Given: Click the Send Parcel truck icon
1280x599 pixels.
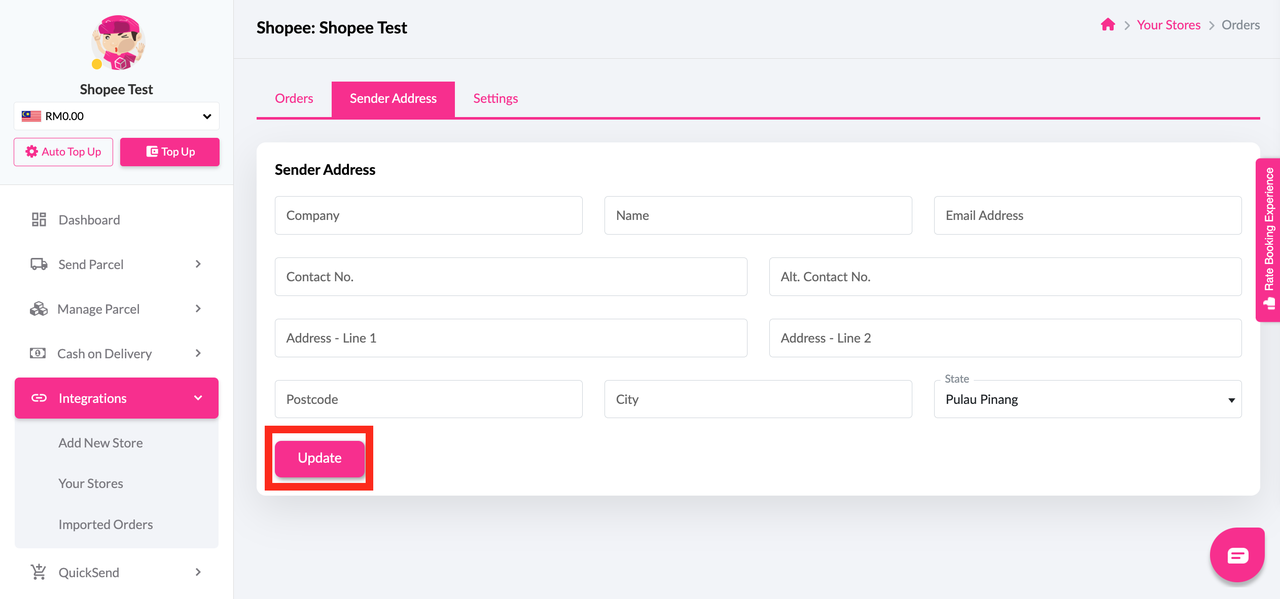Looking at the screenshot, I should 39,264.
